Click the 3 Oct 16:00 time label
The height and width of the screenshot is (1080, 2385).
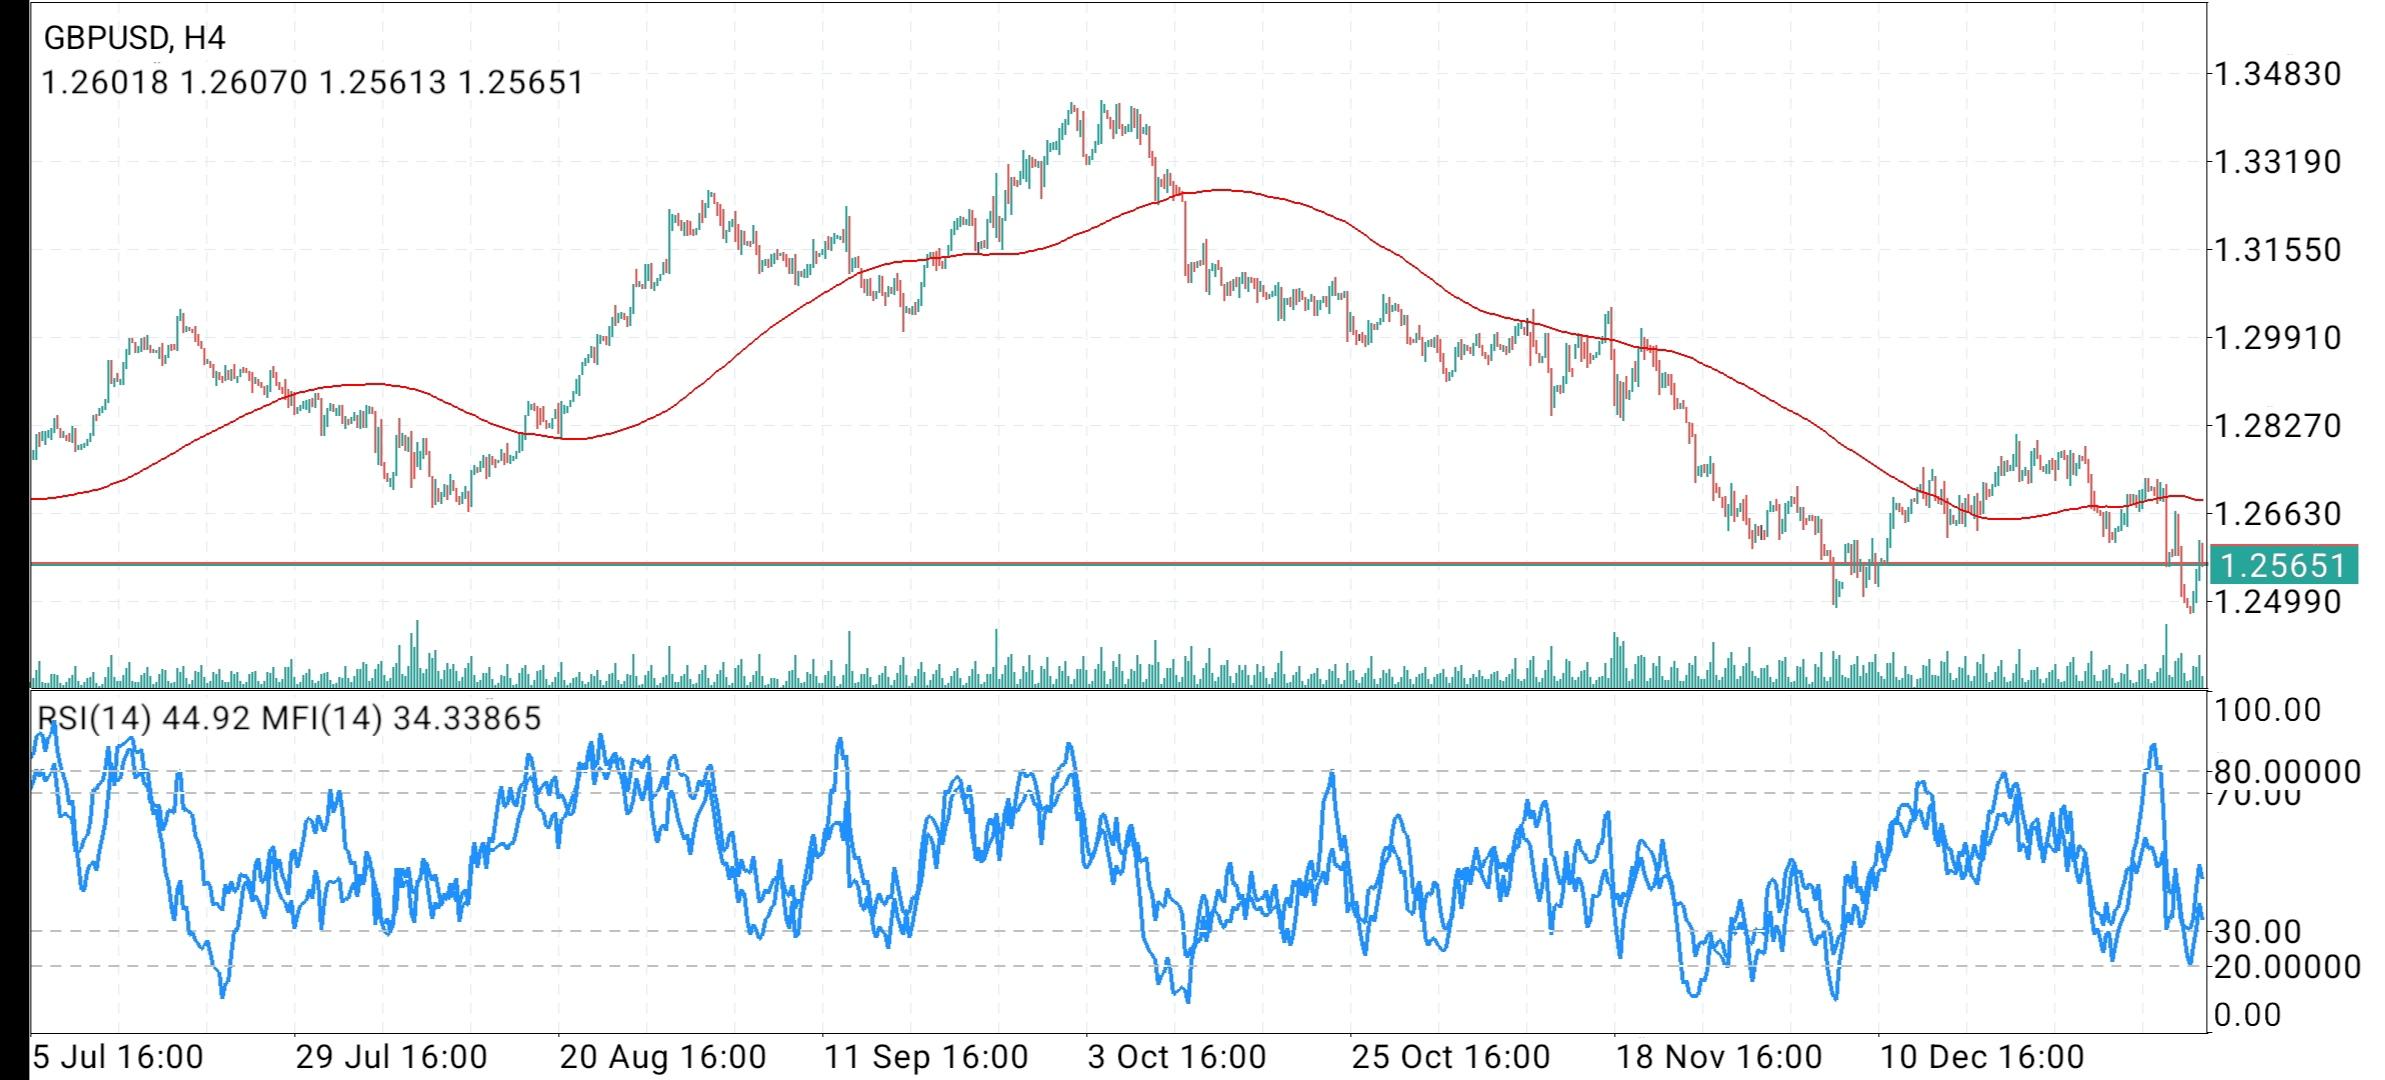[1177, 1056]
